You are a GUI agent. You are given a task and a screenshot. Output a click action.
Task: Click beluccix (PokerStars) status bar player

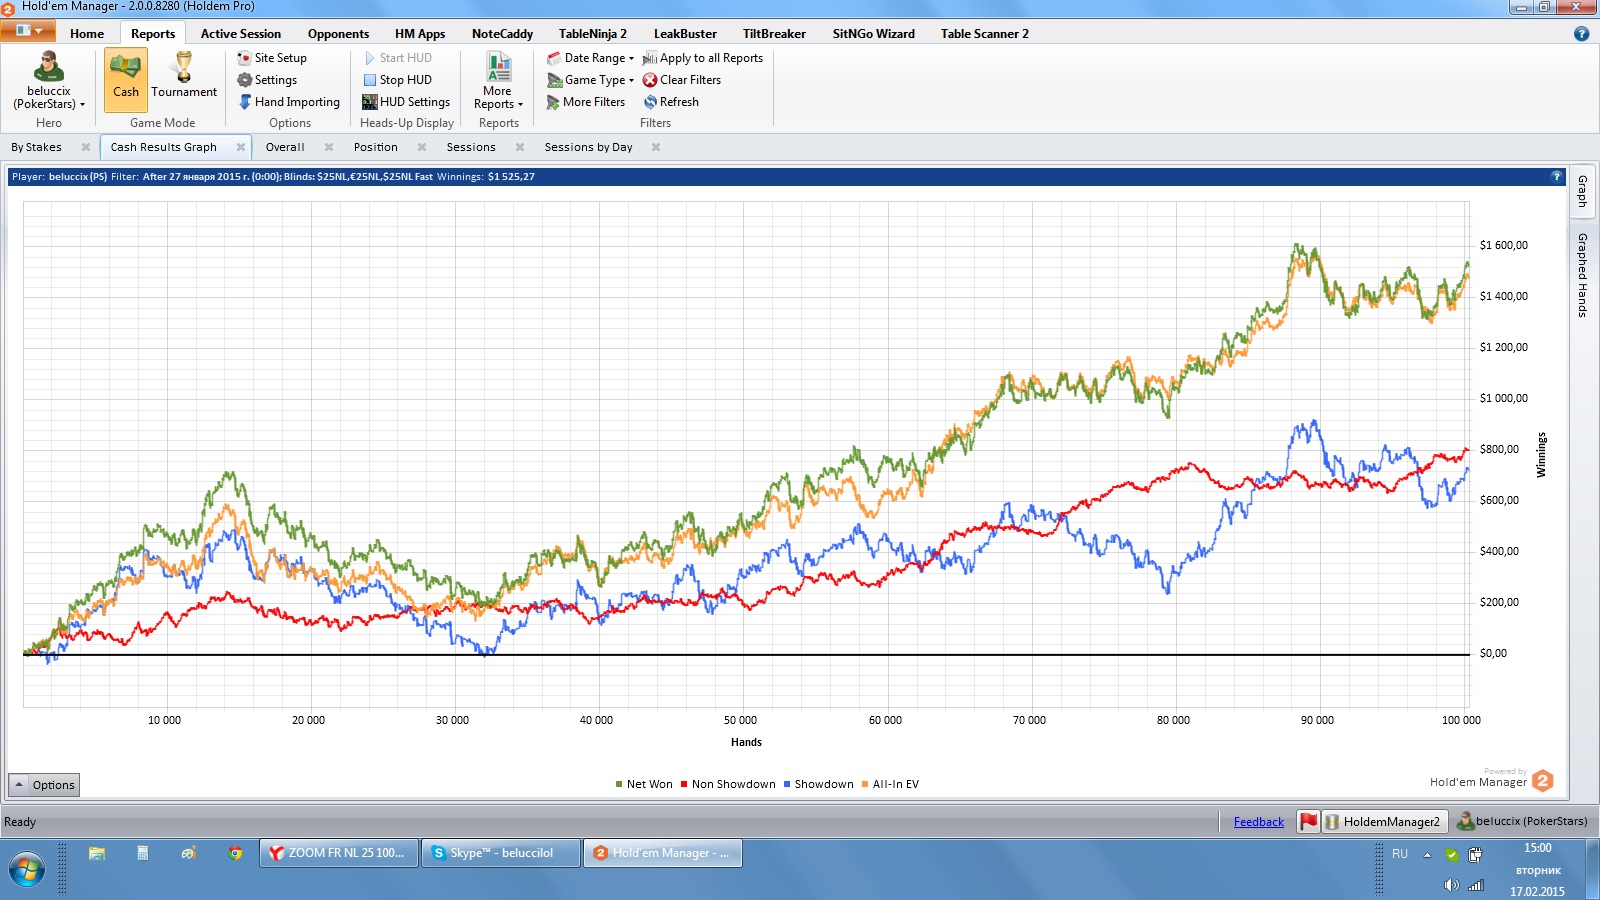(1523, 821)
